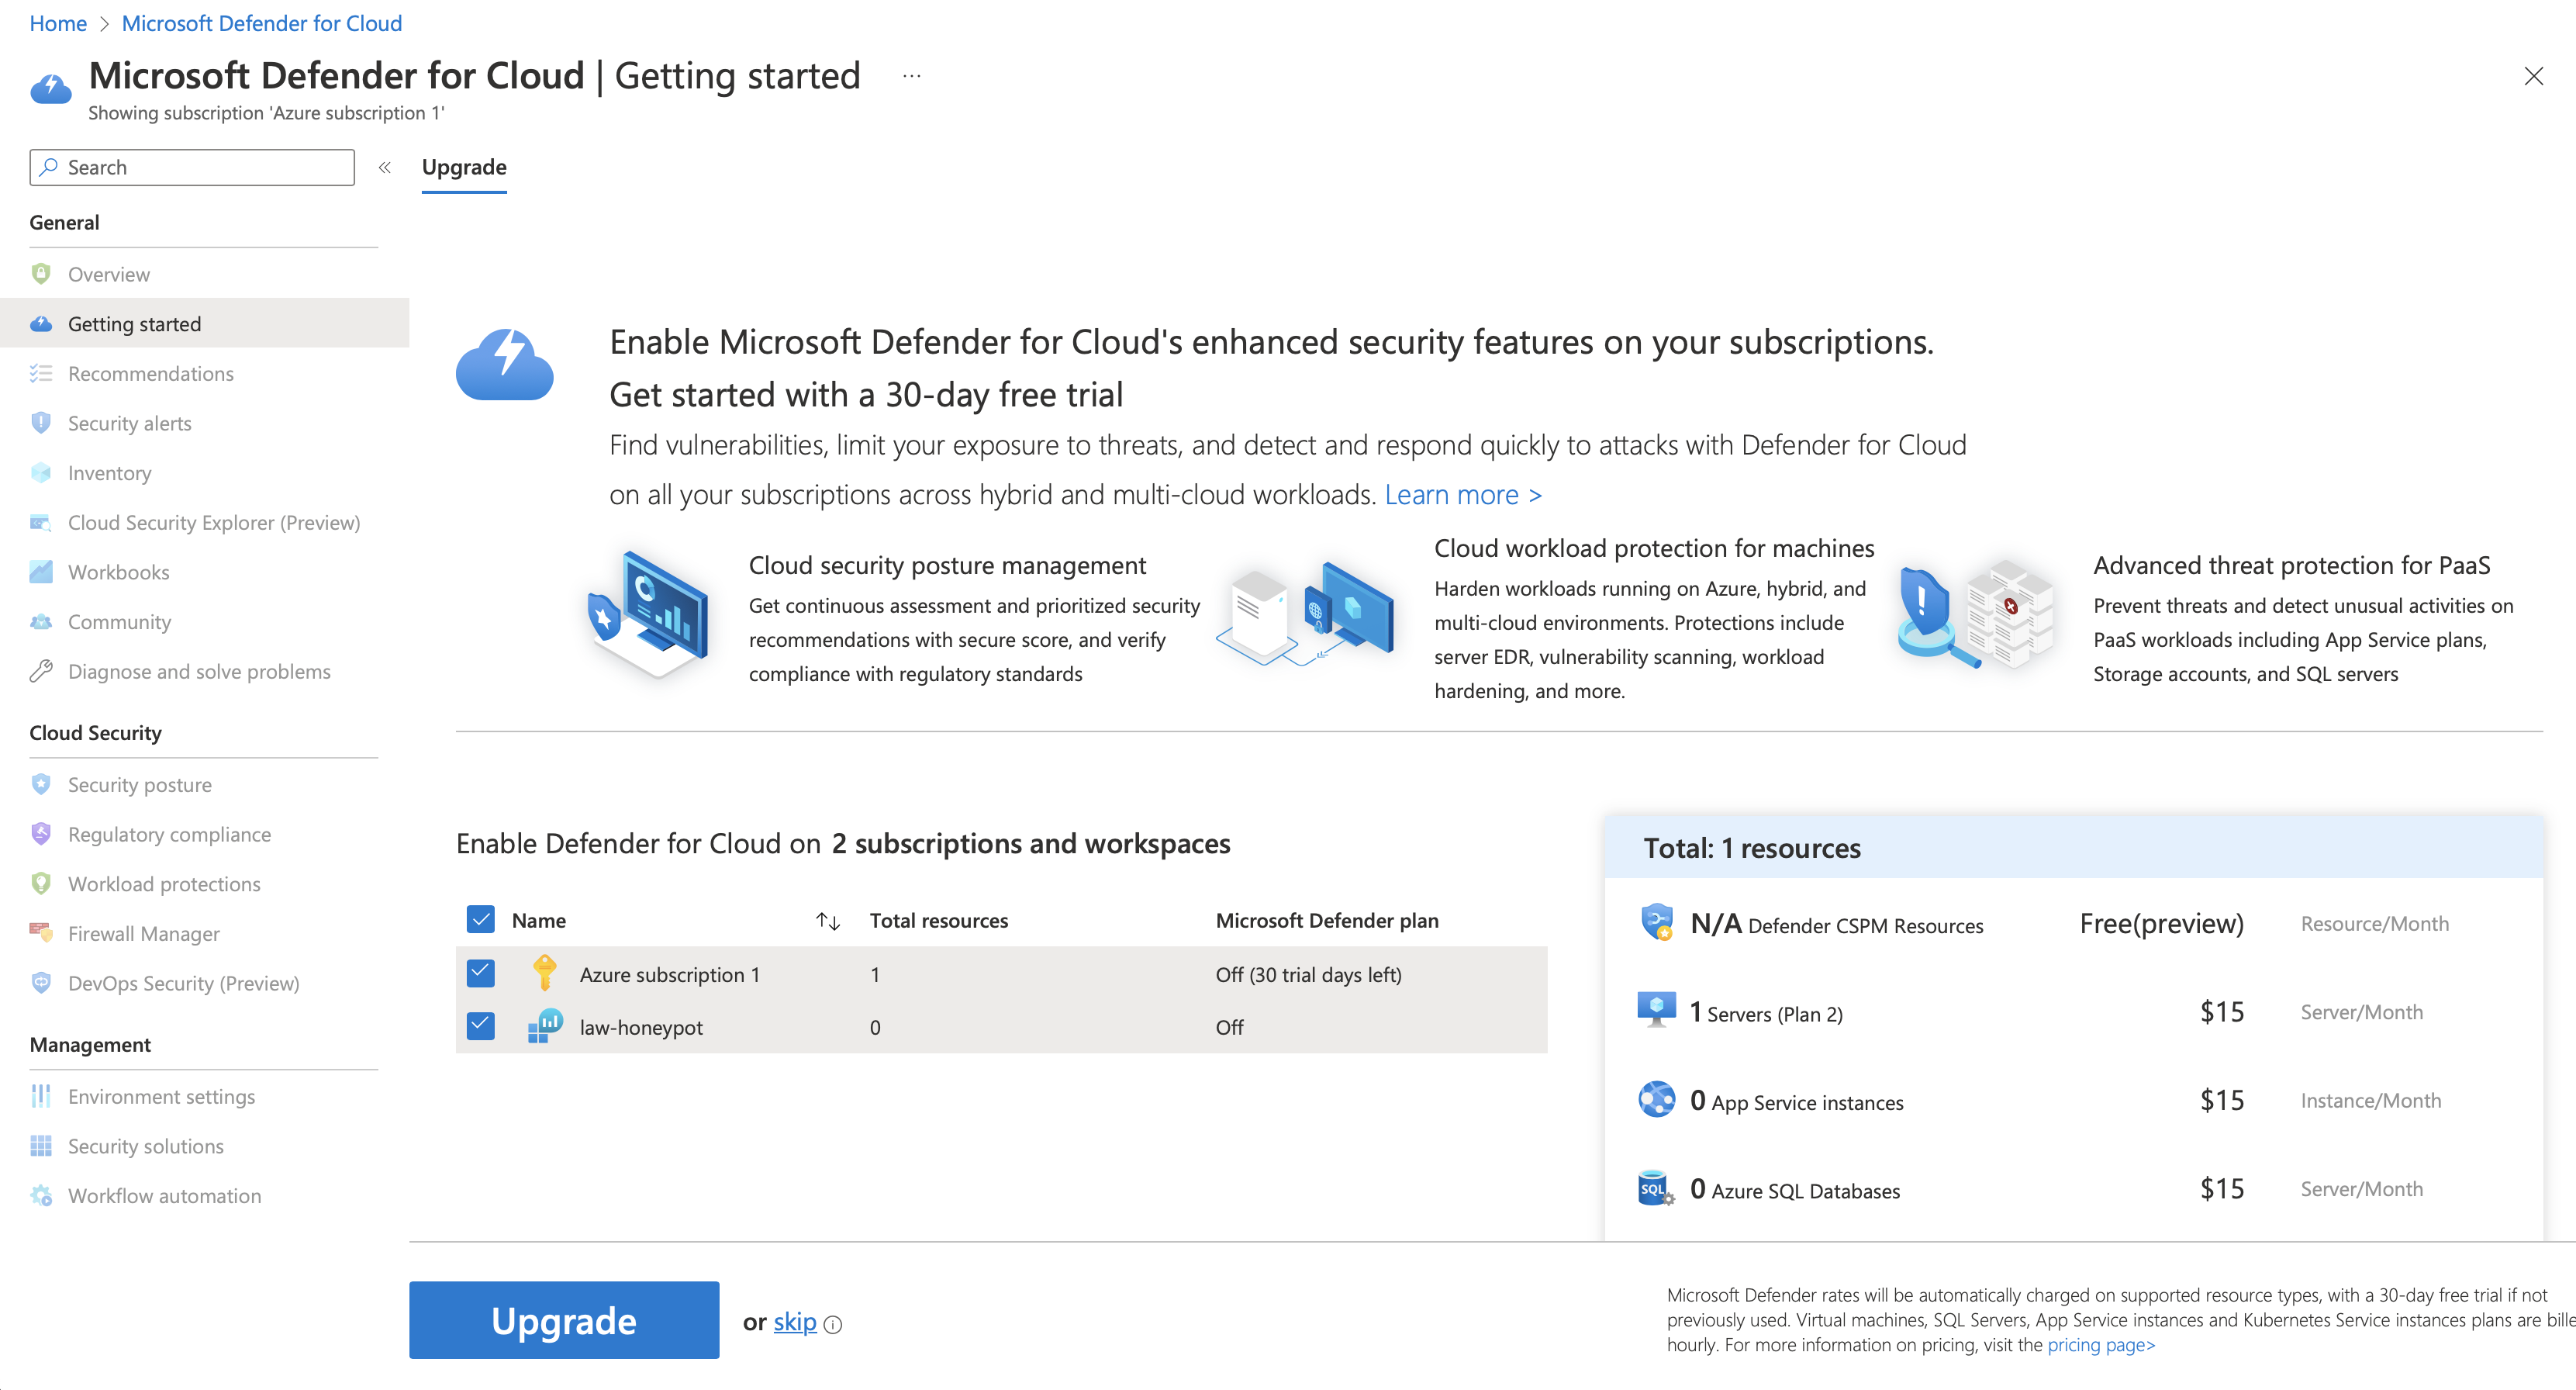
Task: Click the Overview shield icon
Action: 41,274
